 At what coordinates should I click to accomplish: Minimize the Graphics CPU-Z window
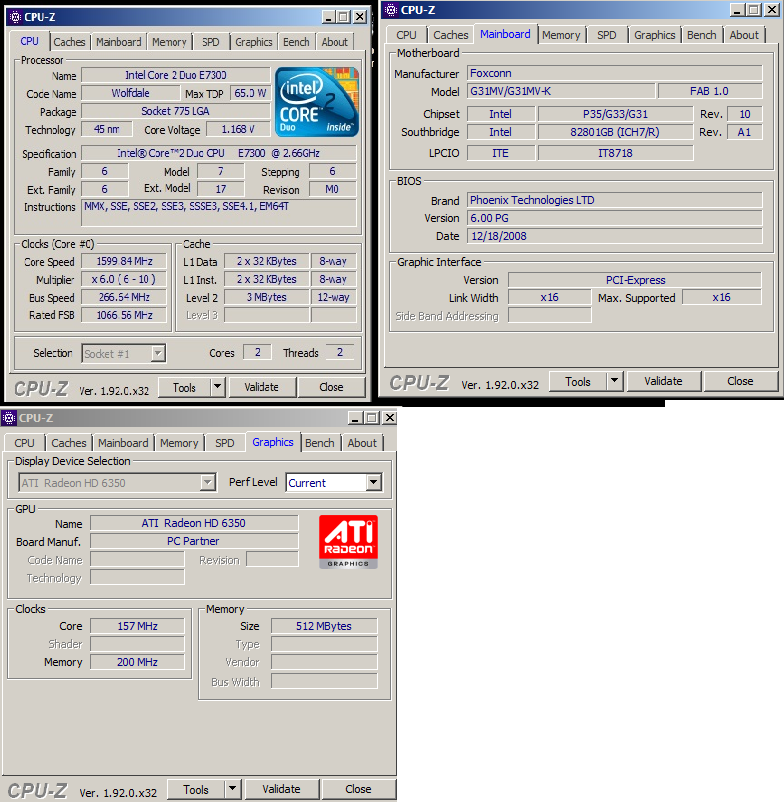pyautogui.click(x=356, y=418)
